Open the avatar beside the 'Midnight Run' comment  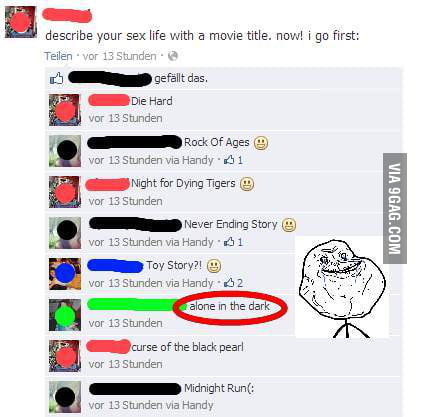tap(65, 397)
